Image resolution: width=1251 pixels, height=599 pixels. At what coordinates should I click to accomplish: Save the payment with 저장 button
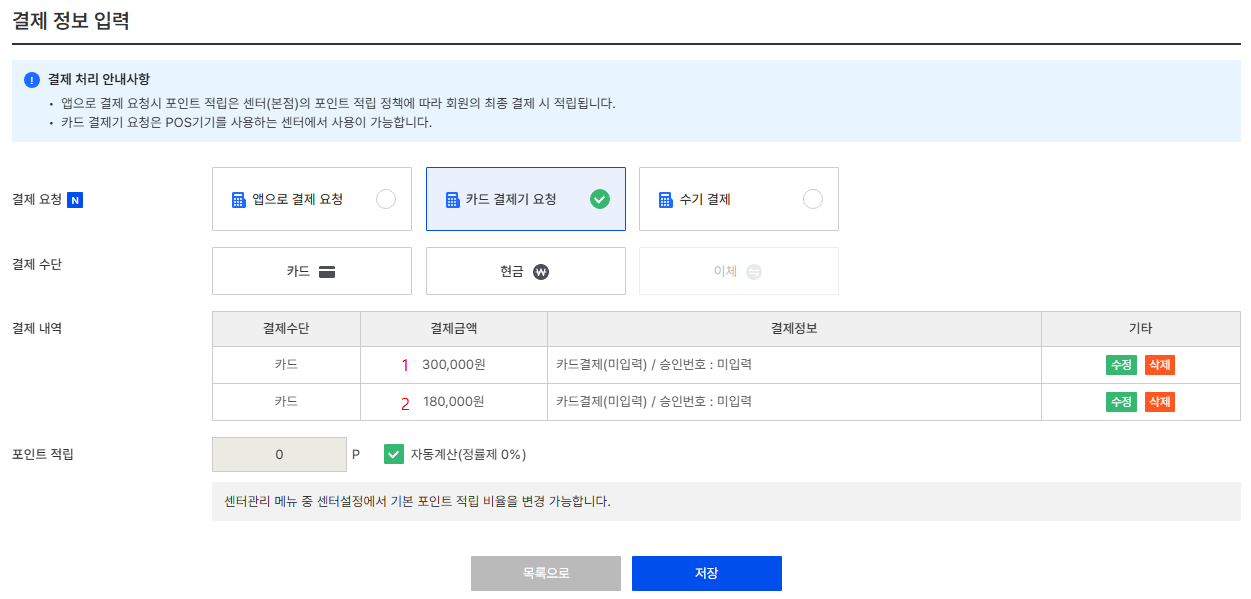pyautogui.click(x=707, y=574)
